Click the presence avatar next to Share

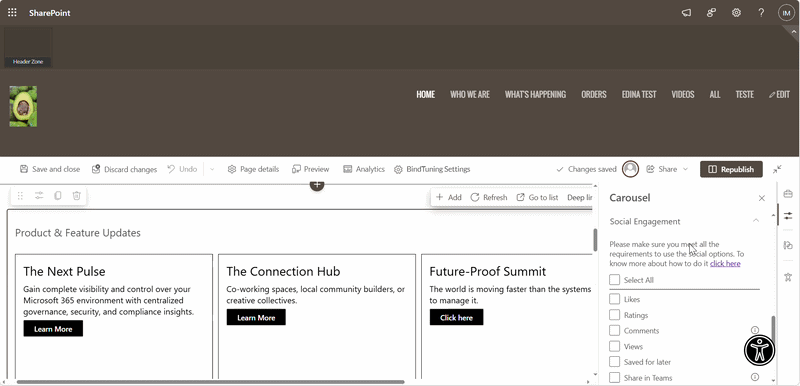point(631,169)
